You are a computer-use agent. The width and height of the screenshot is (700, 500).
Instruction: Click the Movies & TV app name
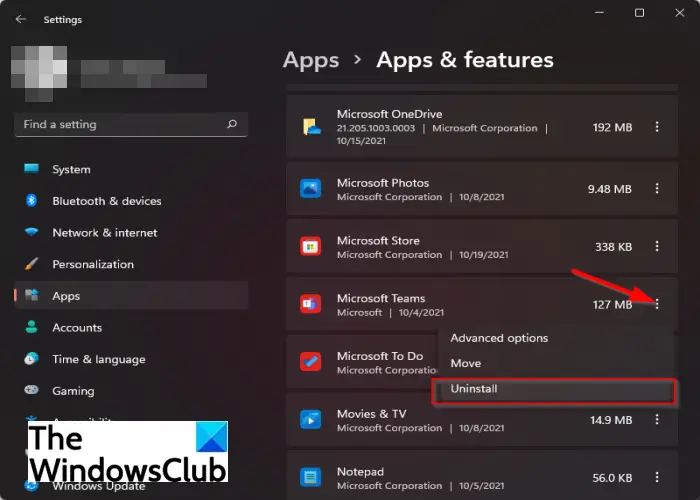pyautogui.click(x=371, y=413)
